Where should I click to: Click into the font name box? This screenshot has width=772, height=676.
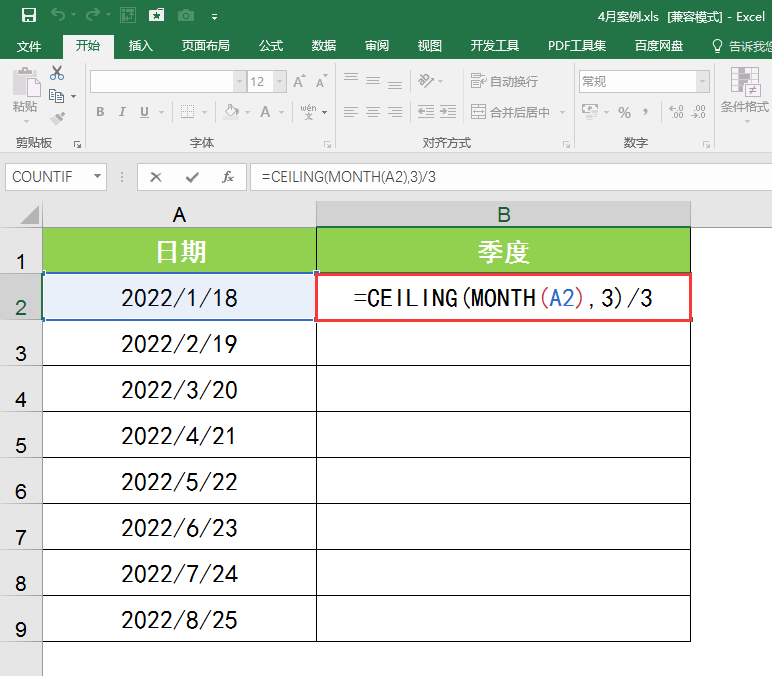[x=161, y=81]
